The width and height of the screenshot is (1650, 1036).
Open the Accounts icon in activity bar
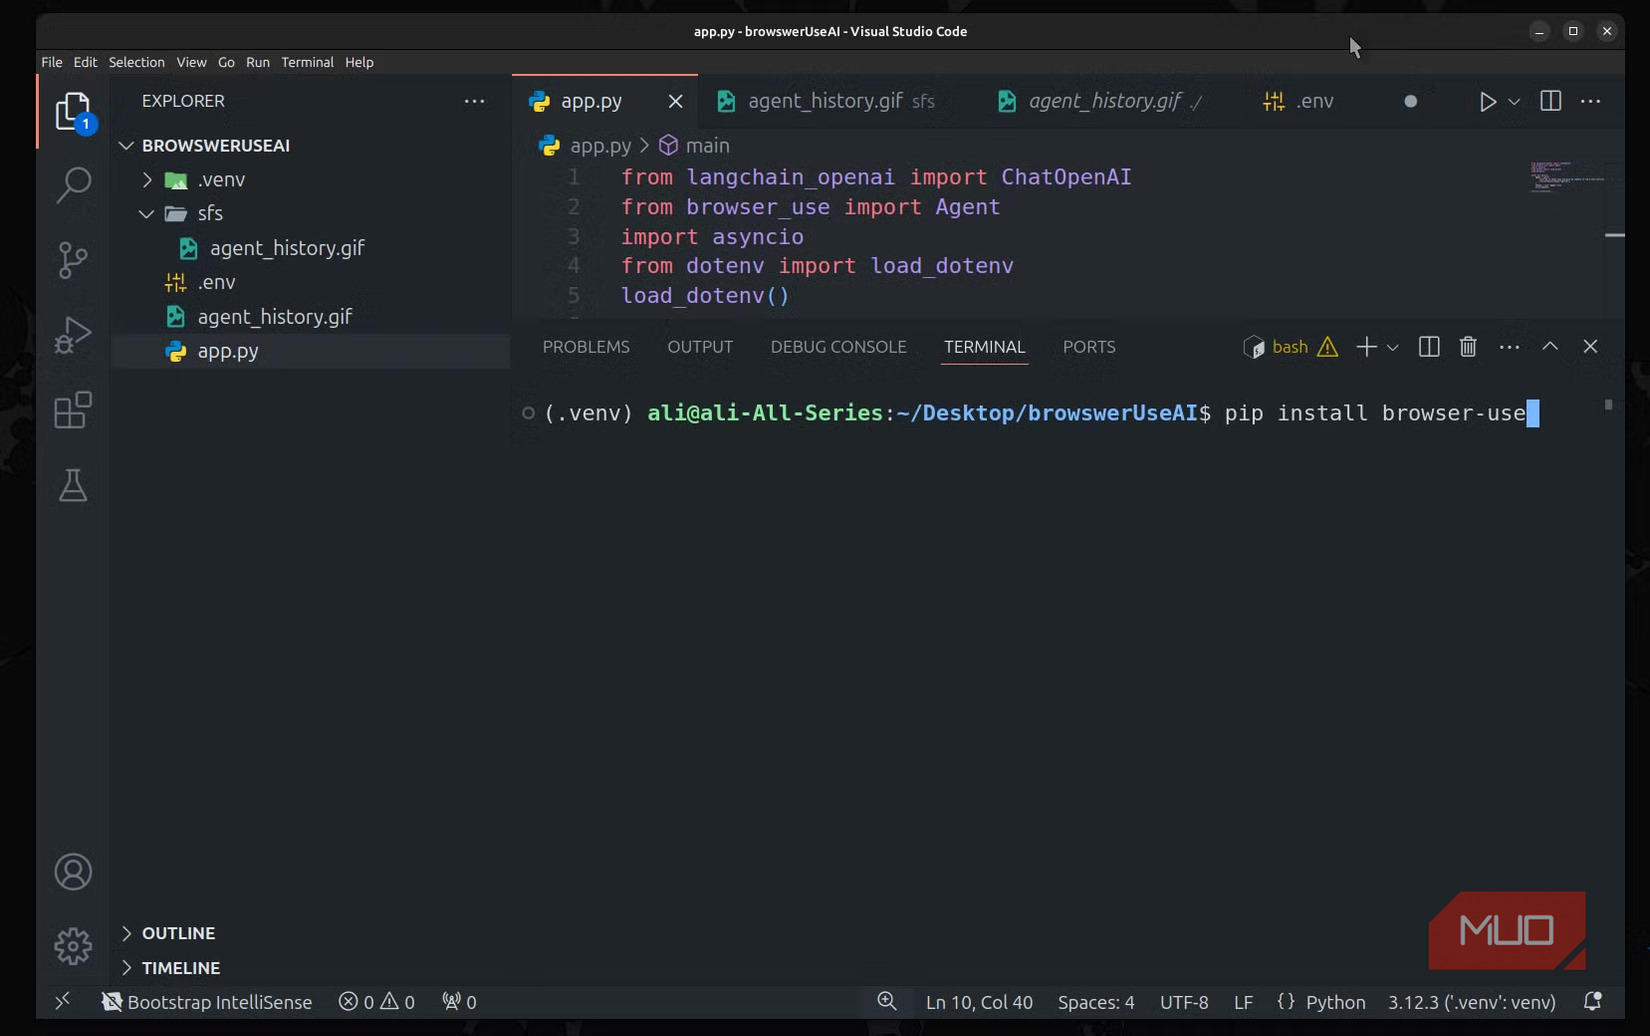73,872
